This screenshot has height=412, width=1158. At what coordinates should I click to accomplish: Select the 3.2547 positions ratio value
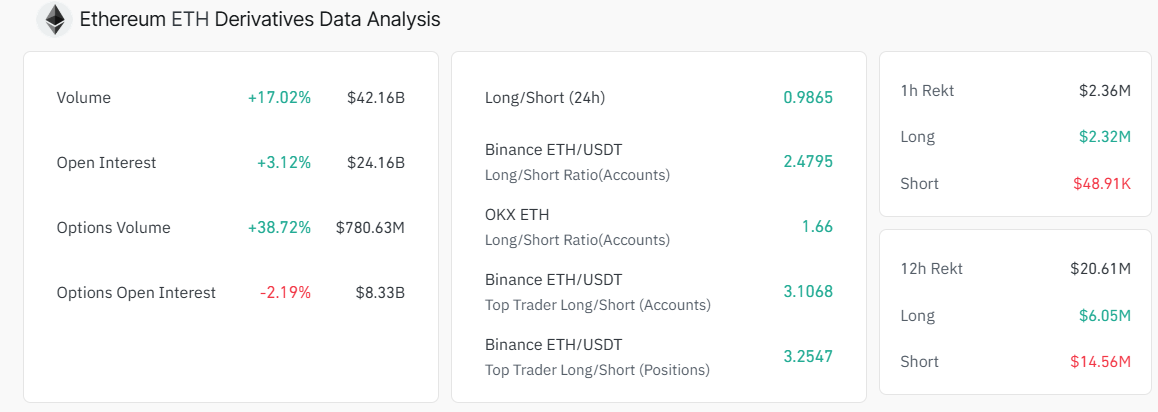pos(808,357)
